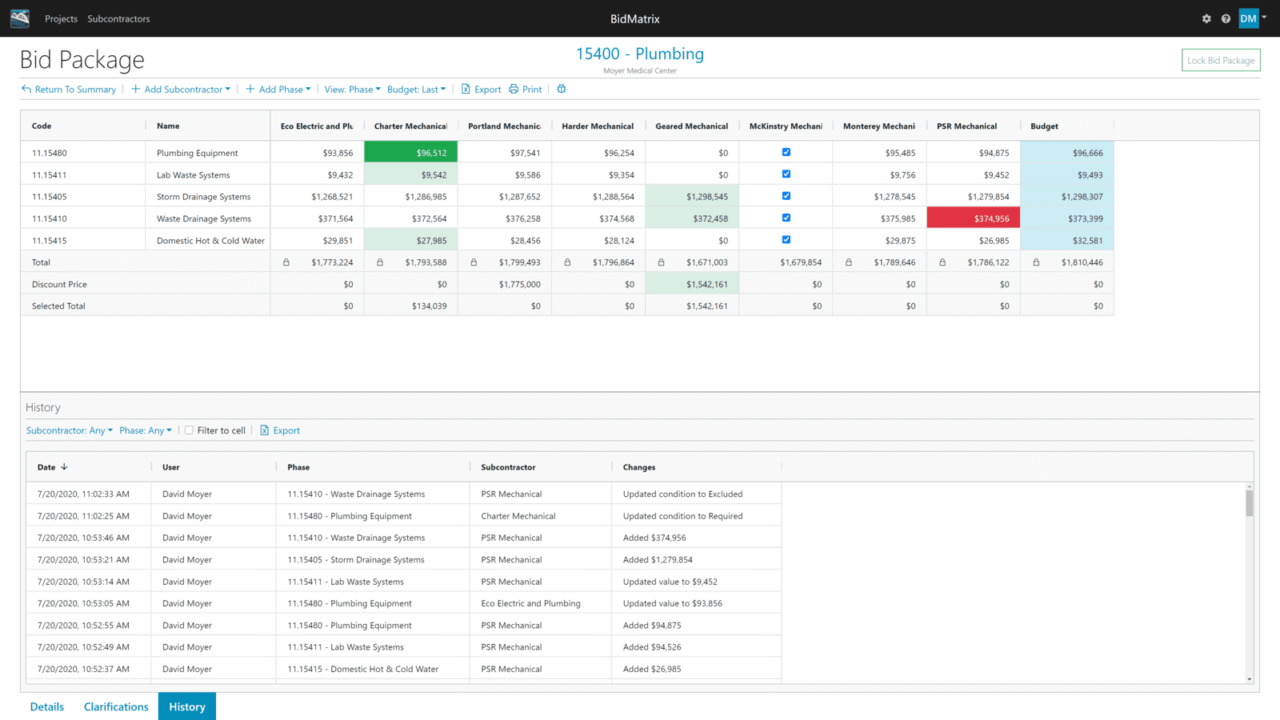Uncheck McKinstry checkbox for Plumbing Equipment row
1280x720 pixels.
point(786,153)
